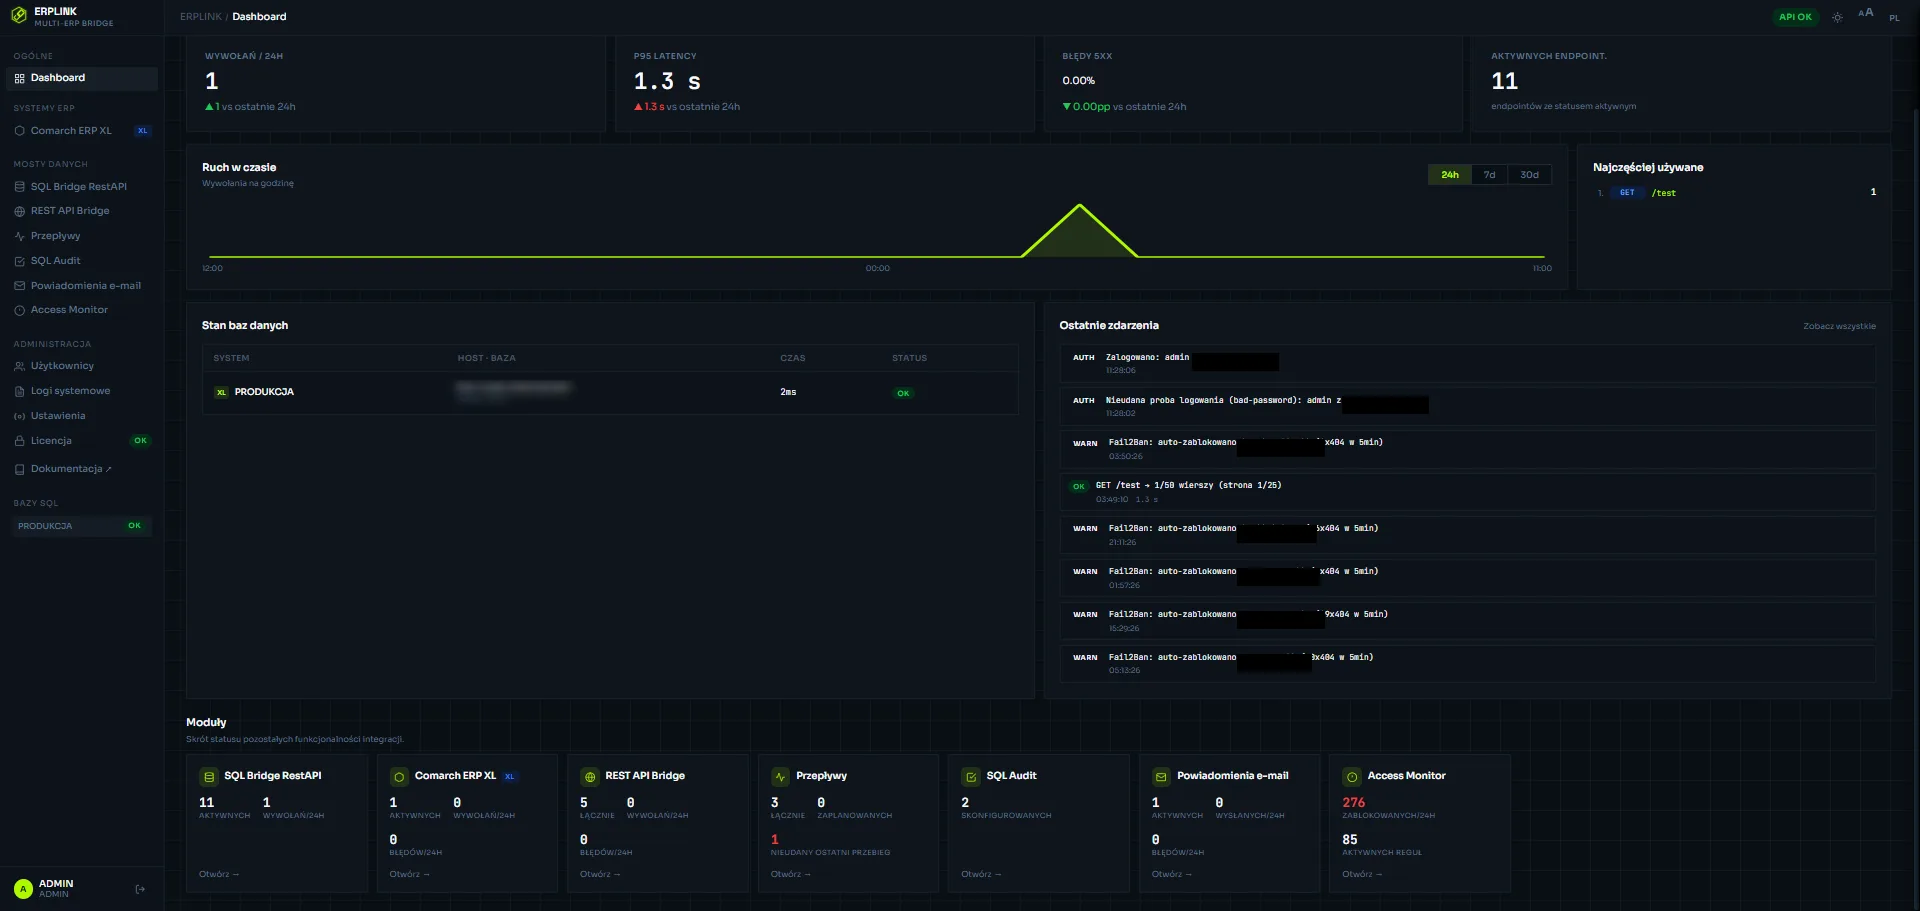Viewport: 1920px width, 911px height.
Task: Click the Powiadomienia e-mail envelope icon
Action: 19,286
